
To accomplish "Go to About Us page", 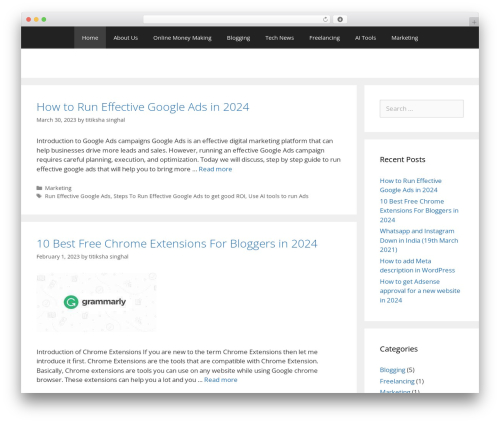I will 125,38.
